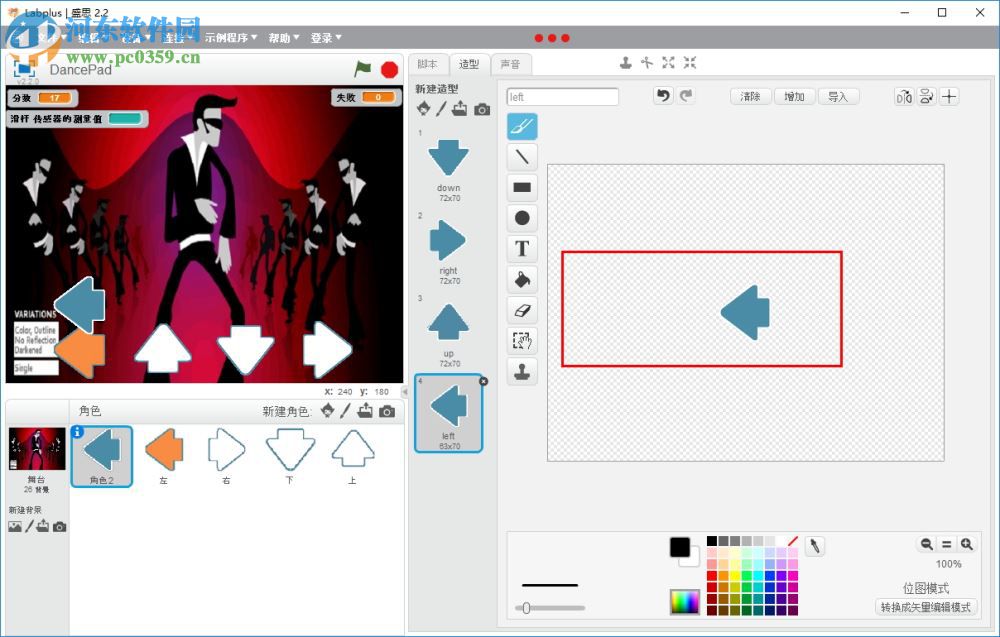Select the scissors delete icon in top toolbar
Screen dimensions: 1000x637
click(647, 62)
